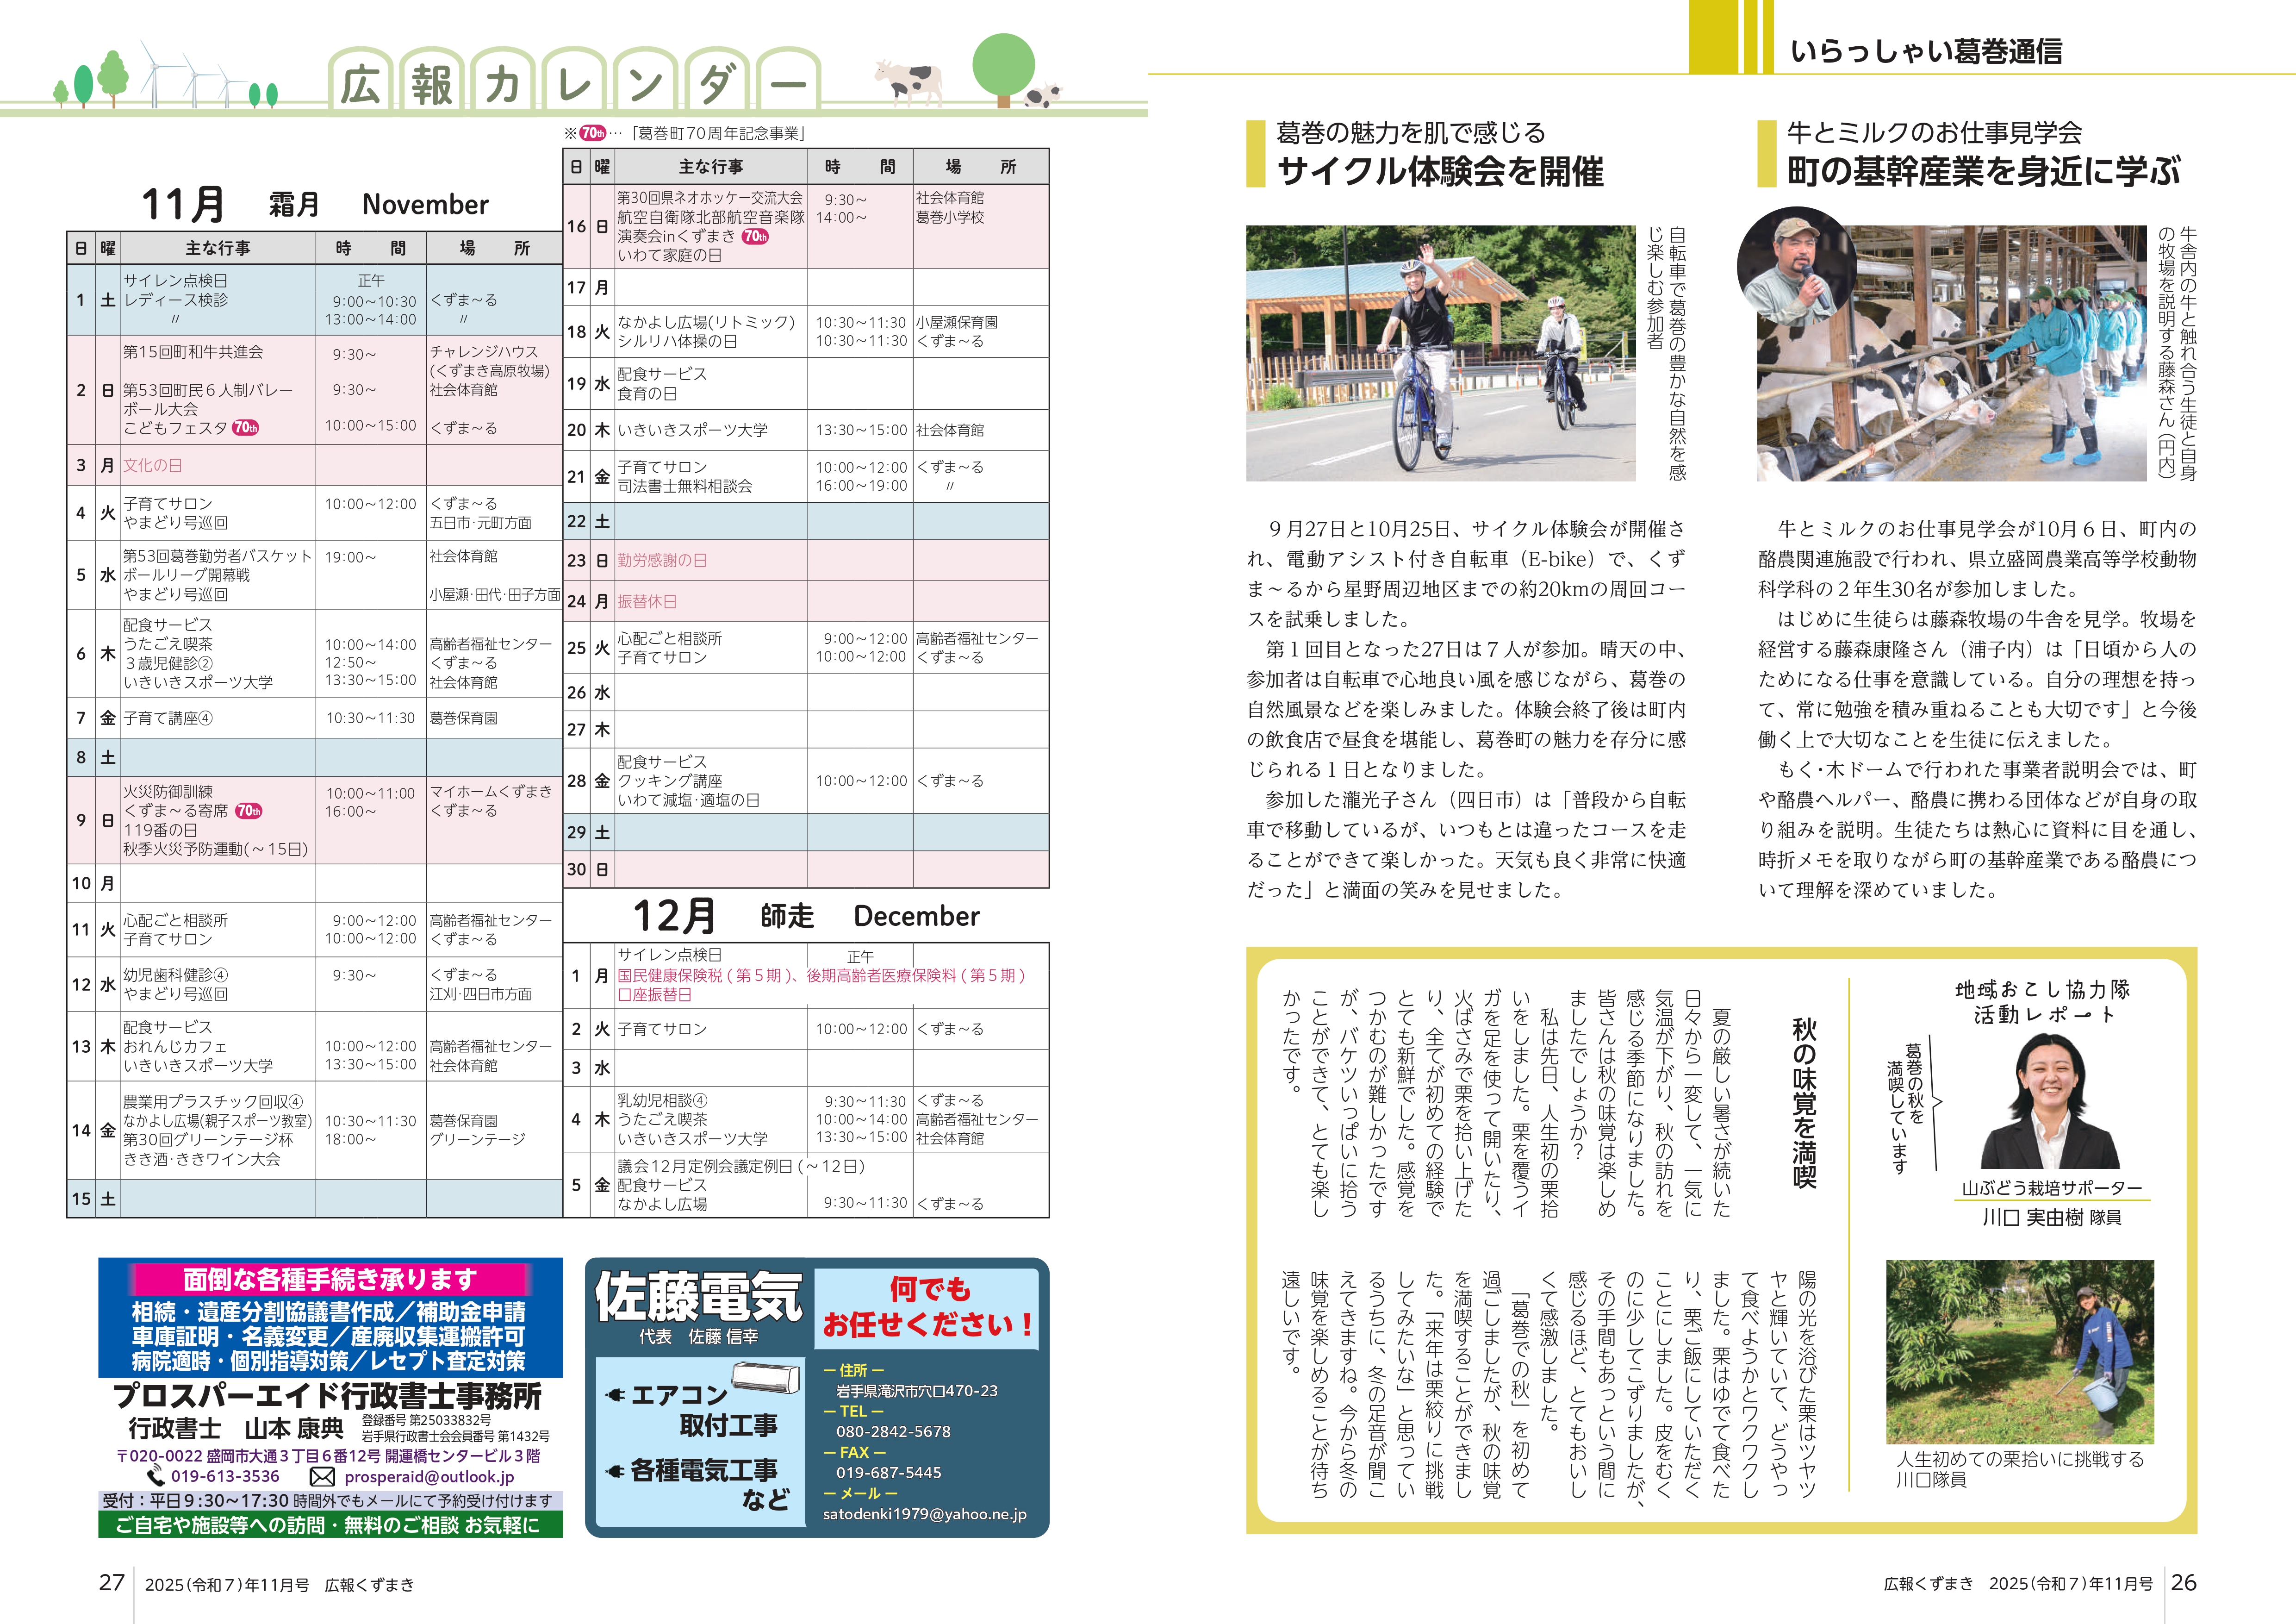Click the prosperaid@outlook.jp email address
2296x1624 pixels.
[x=429, y=1477]
